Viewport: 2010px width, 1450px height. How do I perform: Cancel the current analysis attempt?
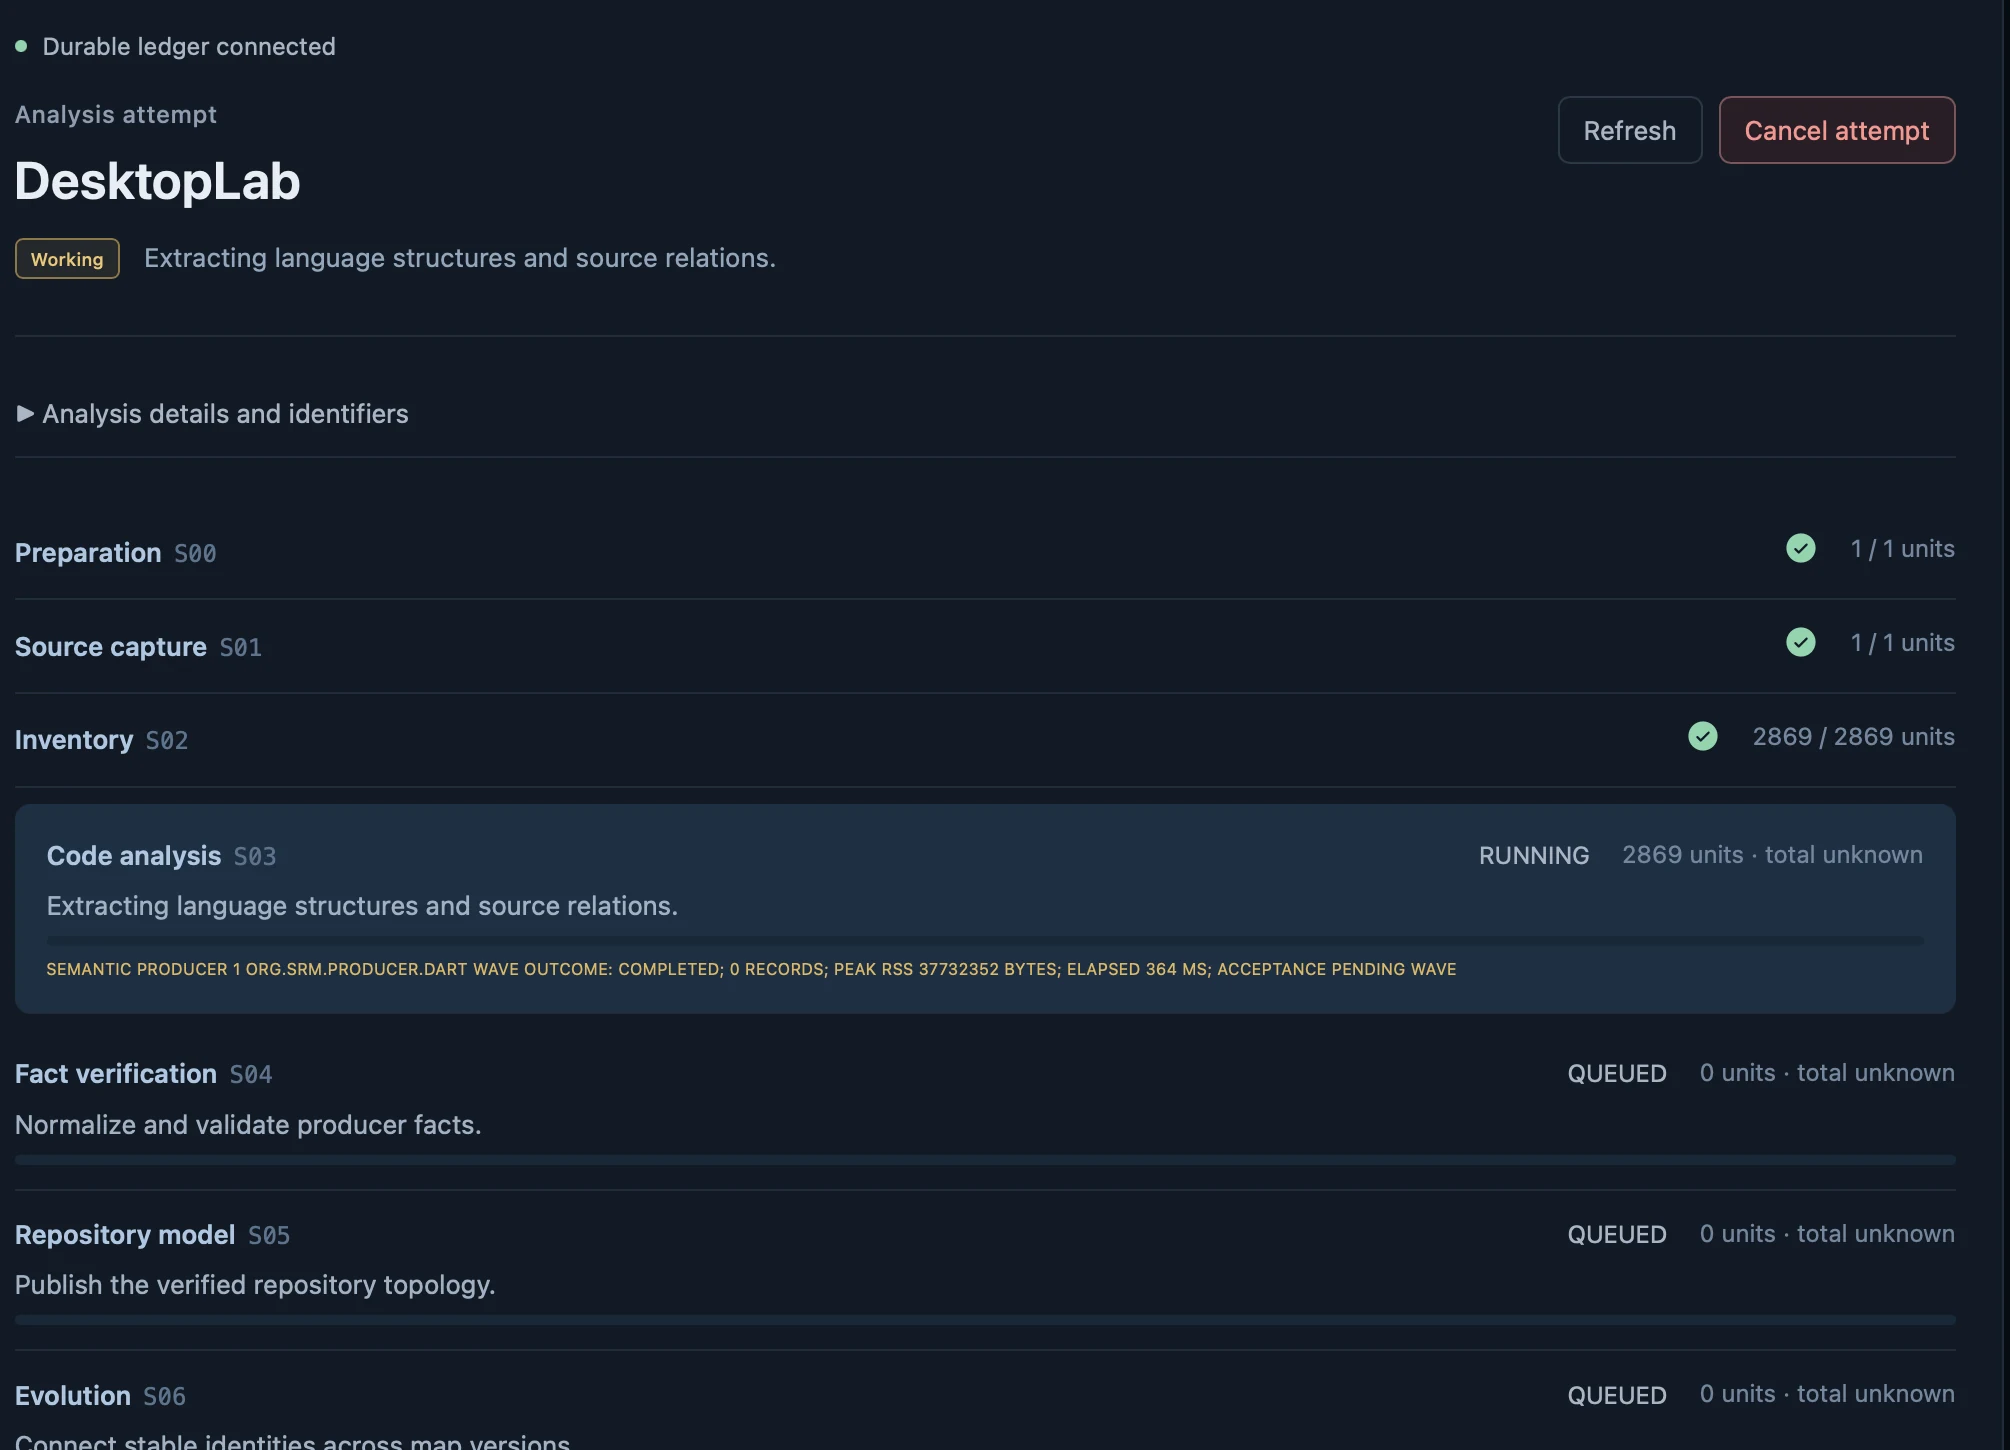pyautogui.click(x=1836, y=130)
